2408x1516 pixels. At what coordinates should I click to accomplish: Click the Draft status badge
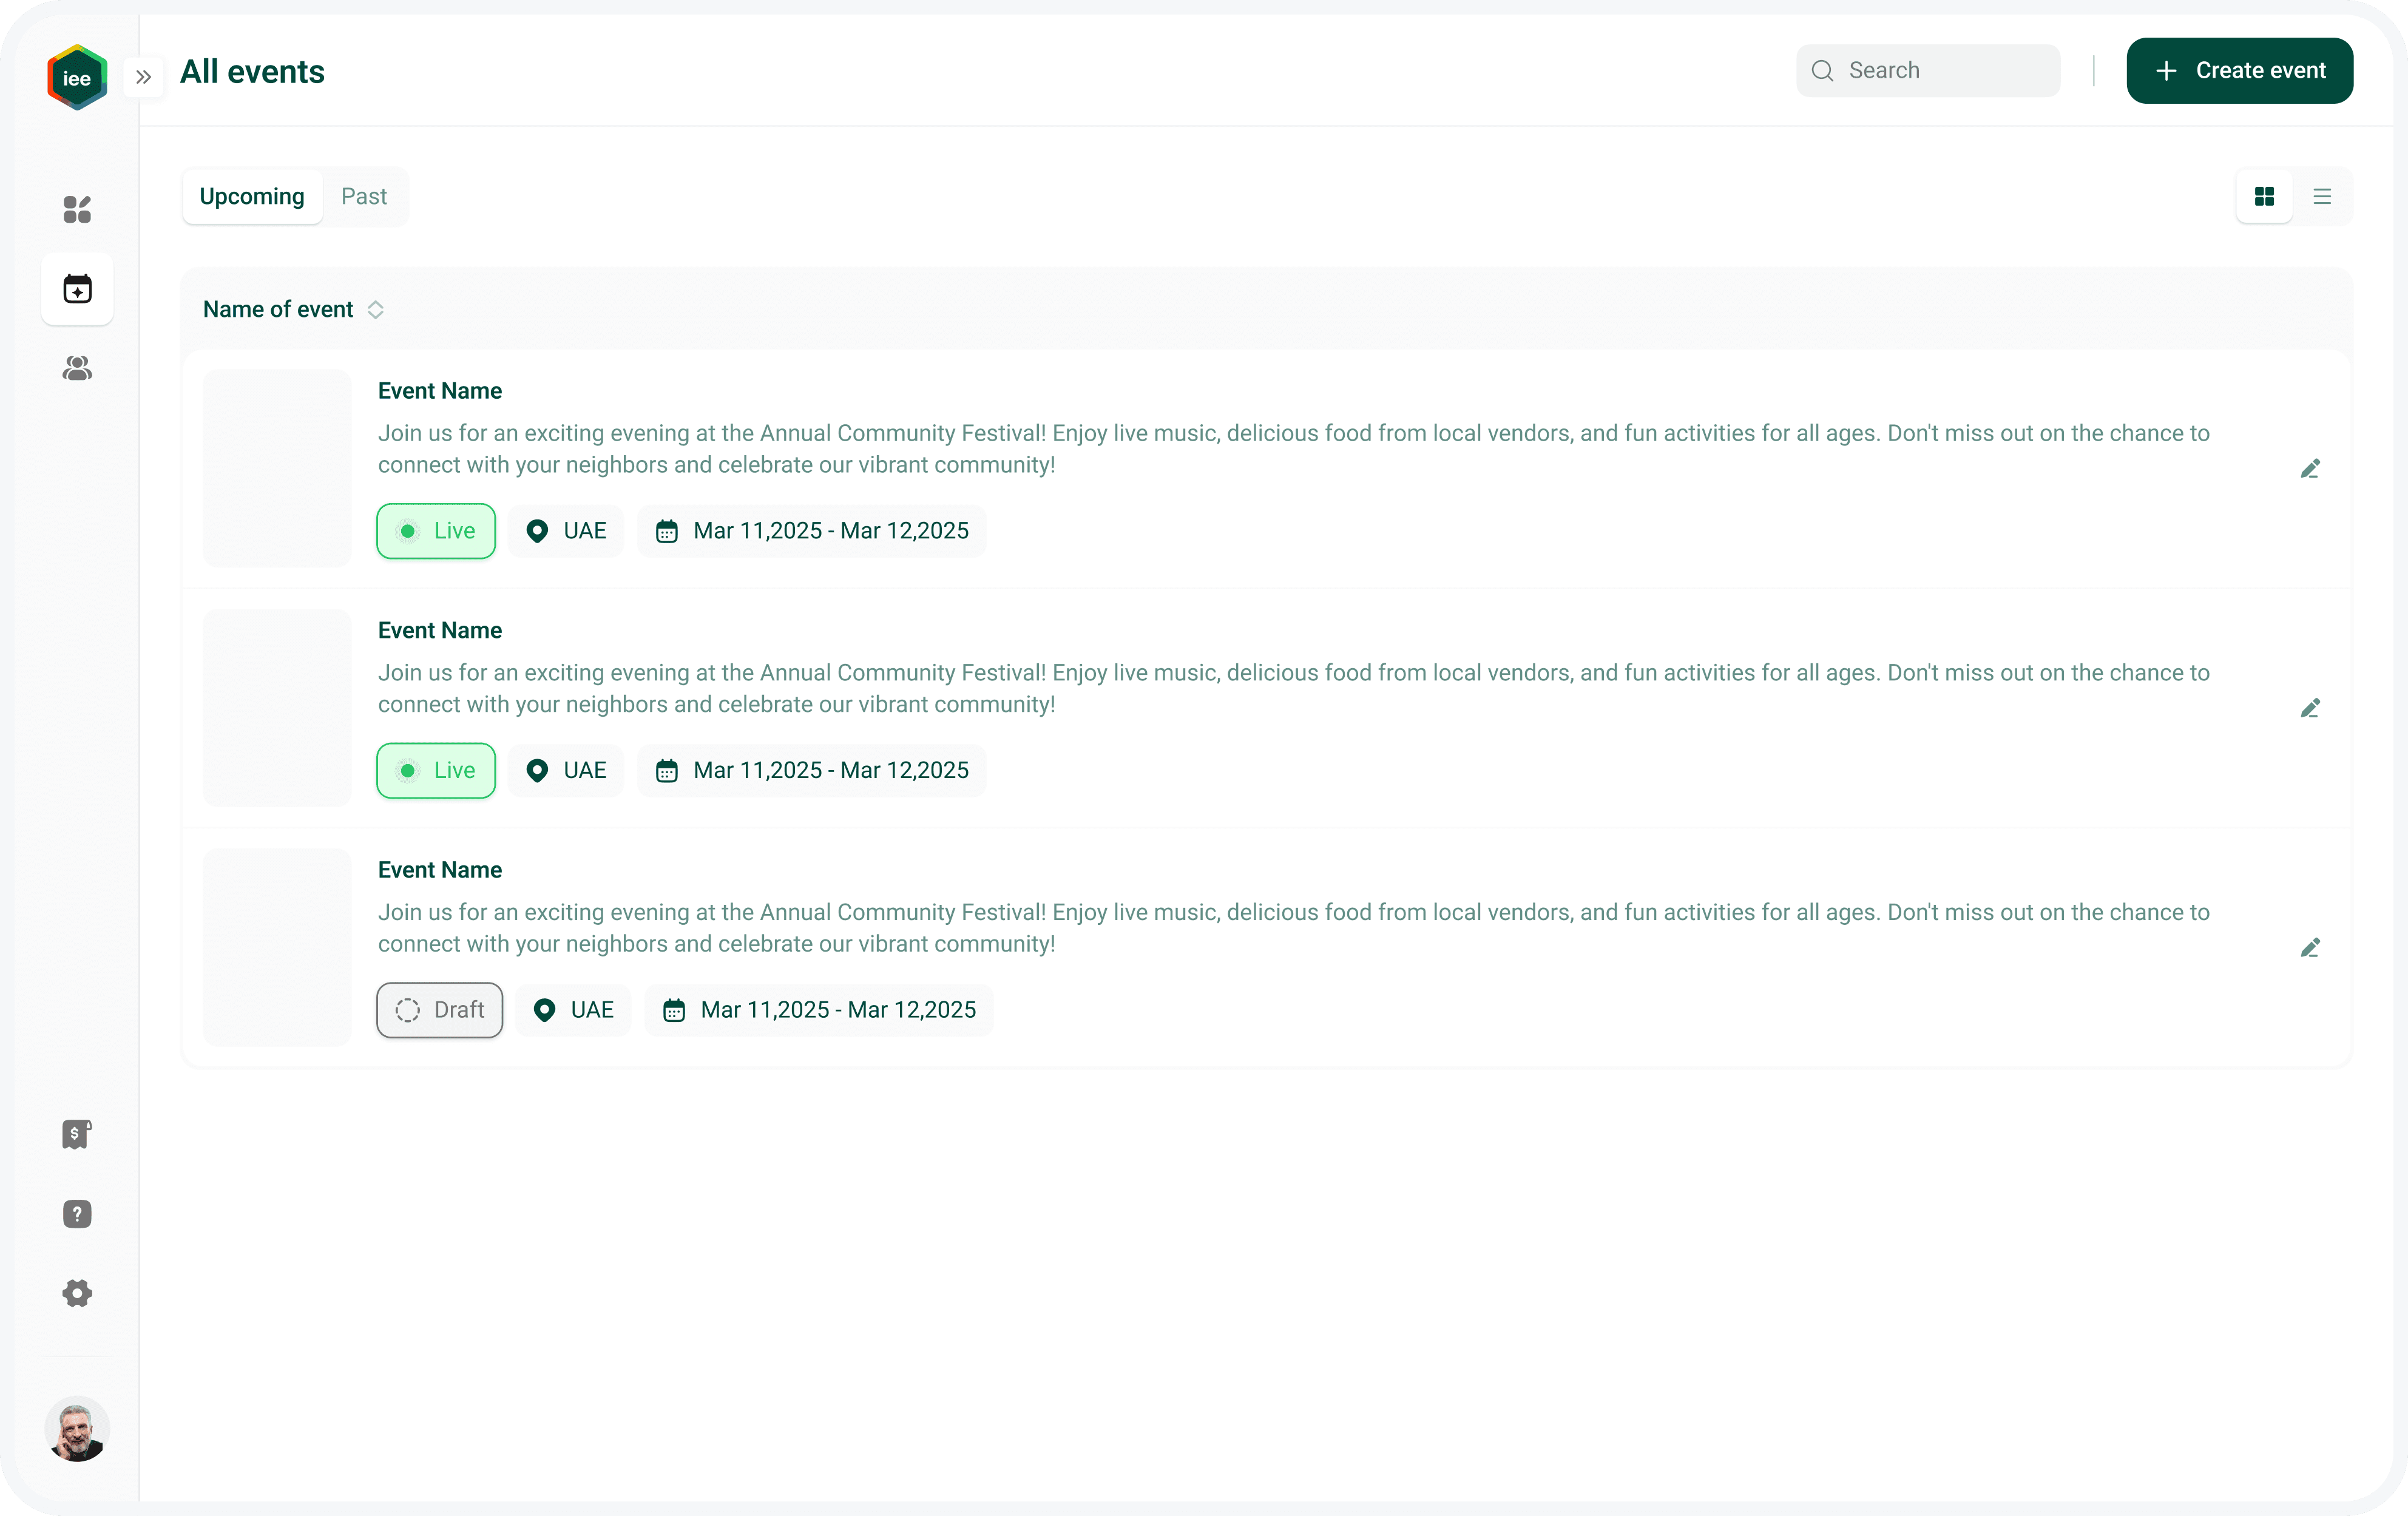tap(439, 1010)
